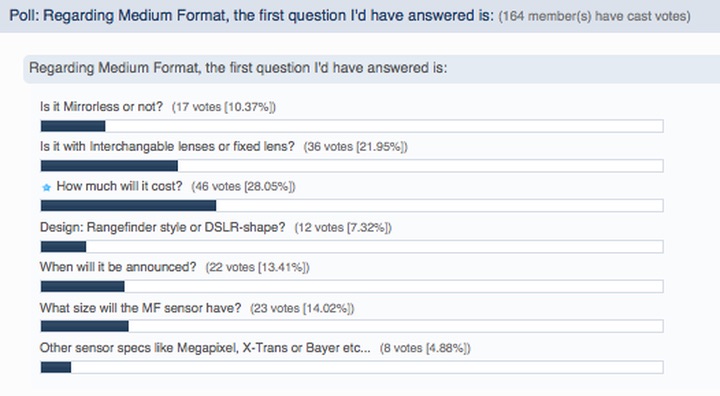Screen dimensions: 720x396
Task: Click the announcement date result bar
Action: 352,287
